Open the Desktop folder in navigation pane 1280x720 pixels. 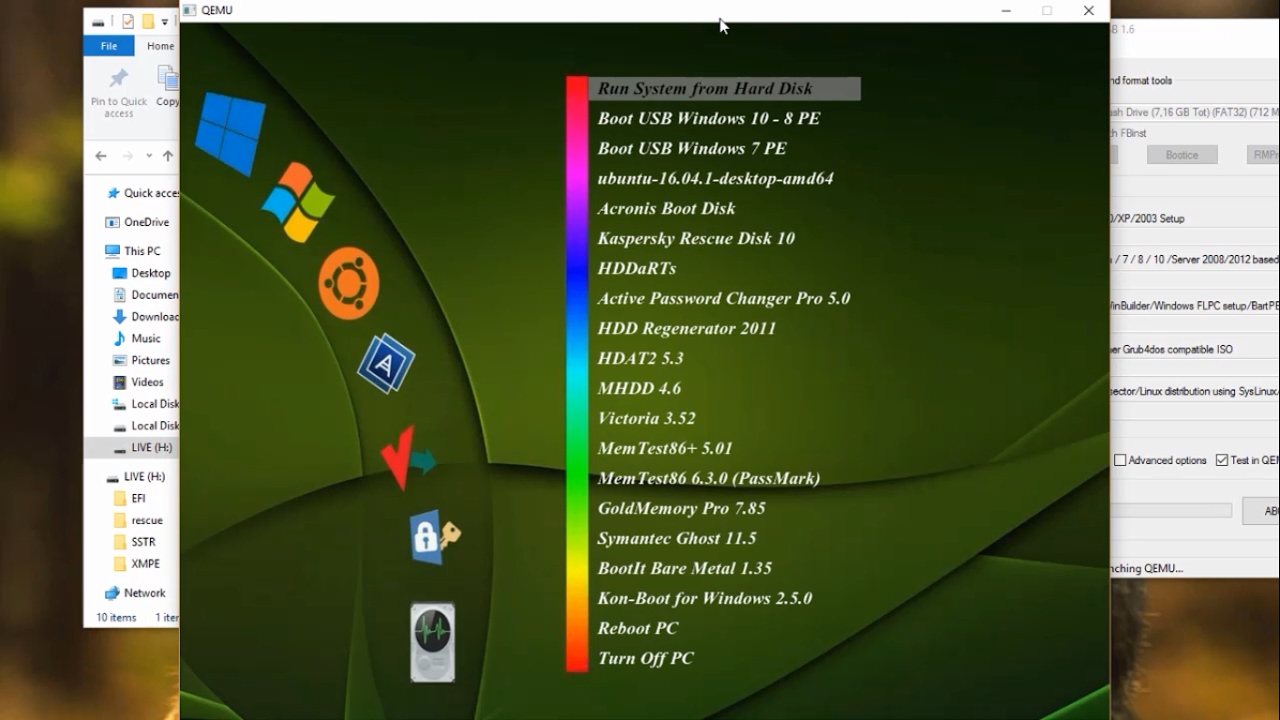tap(141, 273)
